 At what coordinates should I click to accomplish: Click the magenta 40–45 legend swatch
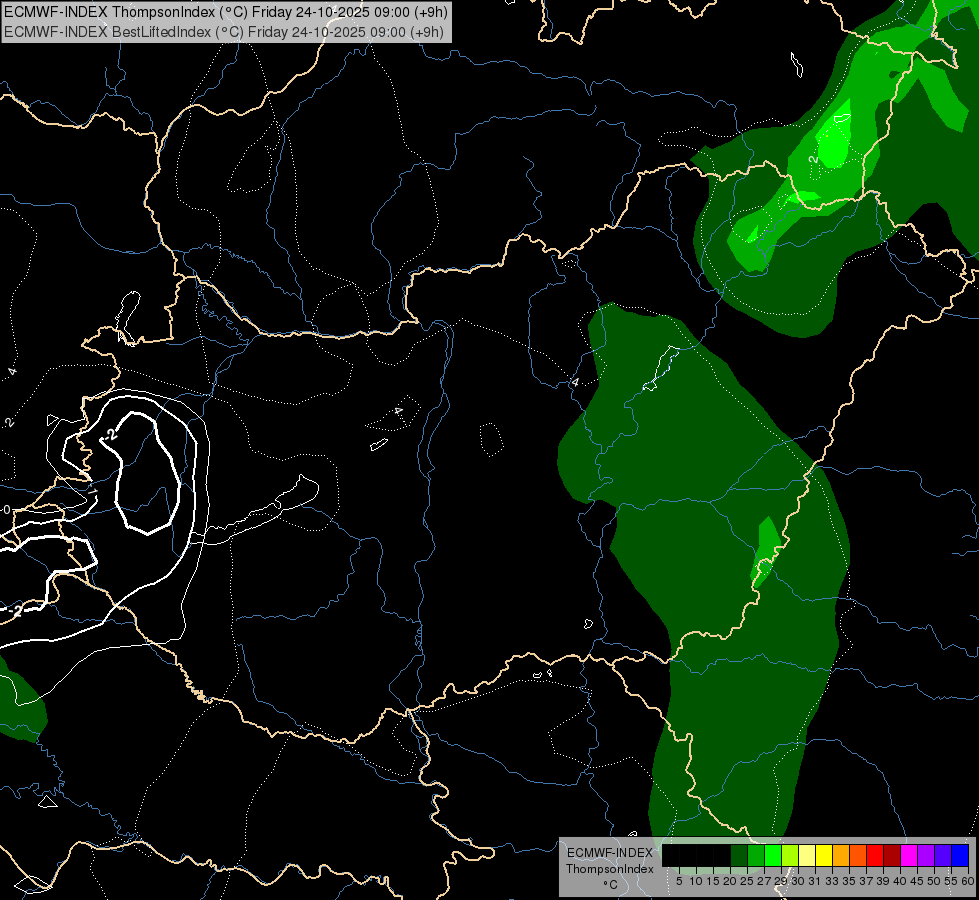(x=910, y=855)
